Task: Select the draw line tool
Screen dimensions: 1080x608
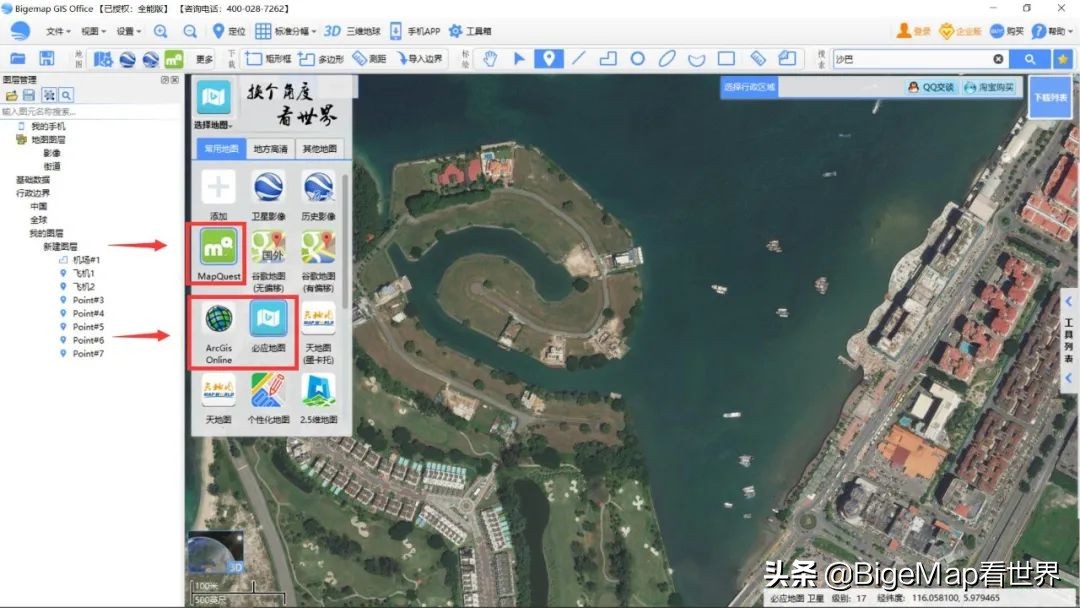Action: [578, 59]
